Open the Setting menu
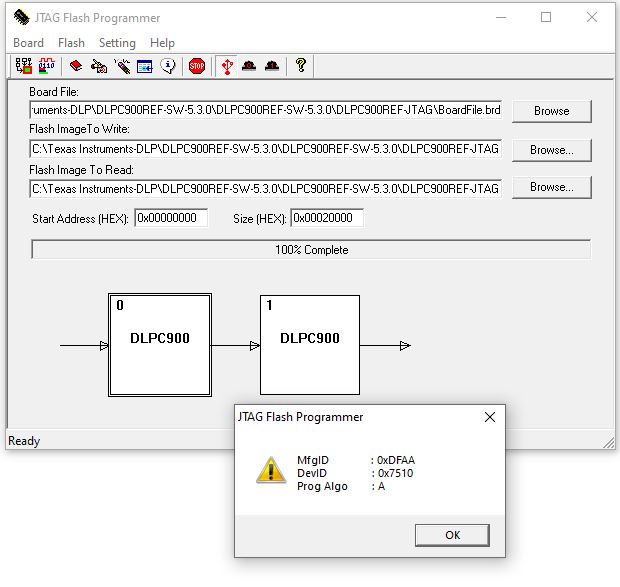Screen dimensions: 620x587 click(117, 43)
